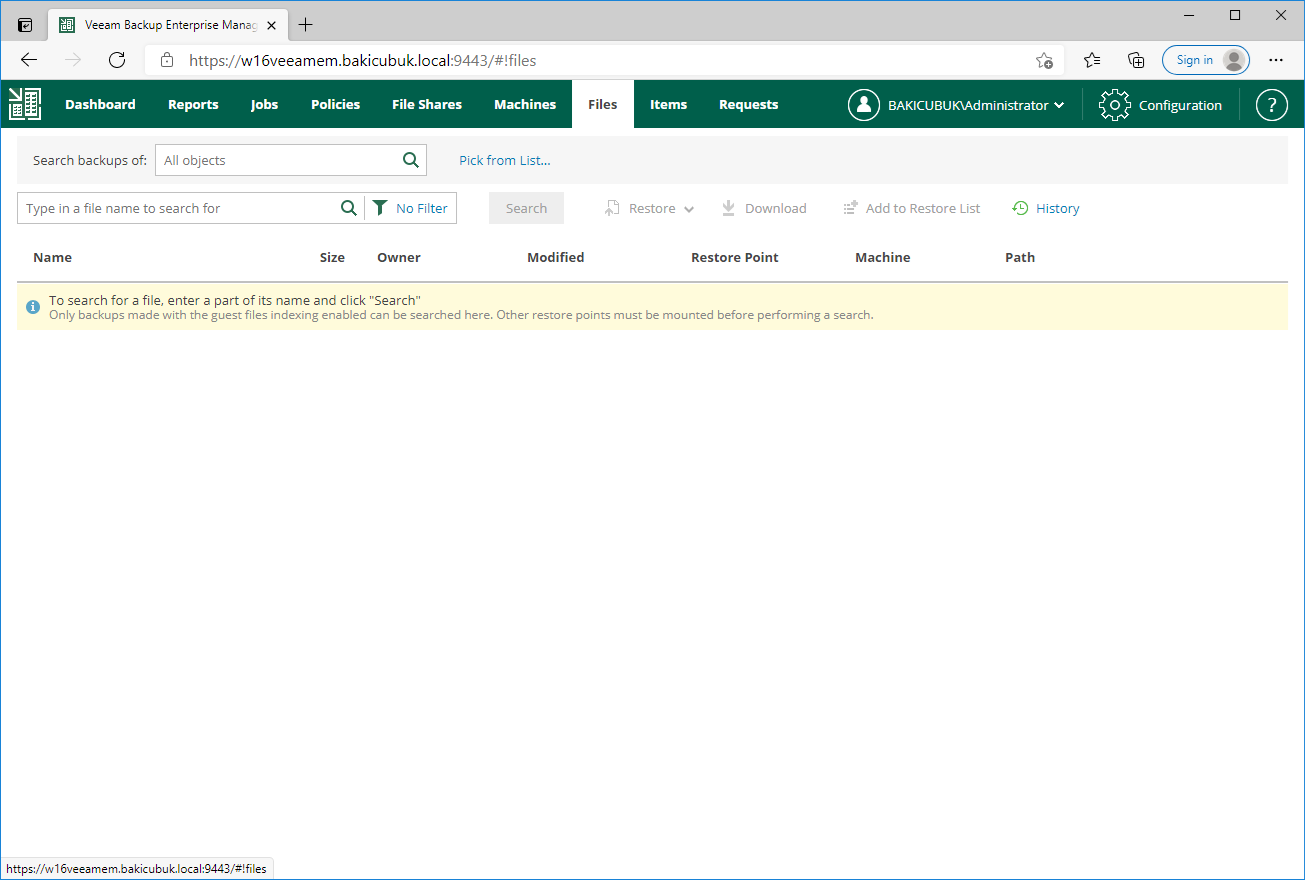Viewport: 1305px width, 880px height.
Task: Open the Reports tab
Action: [193, 104]
